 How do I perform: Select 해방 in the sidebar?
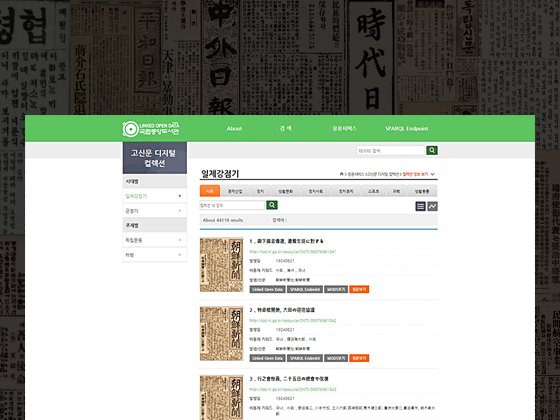point(155,255)
